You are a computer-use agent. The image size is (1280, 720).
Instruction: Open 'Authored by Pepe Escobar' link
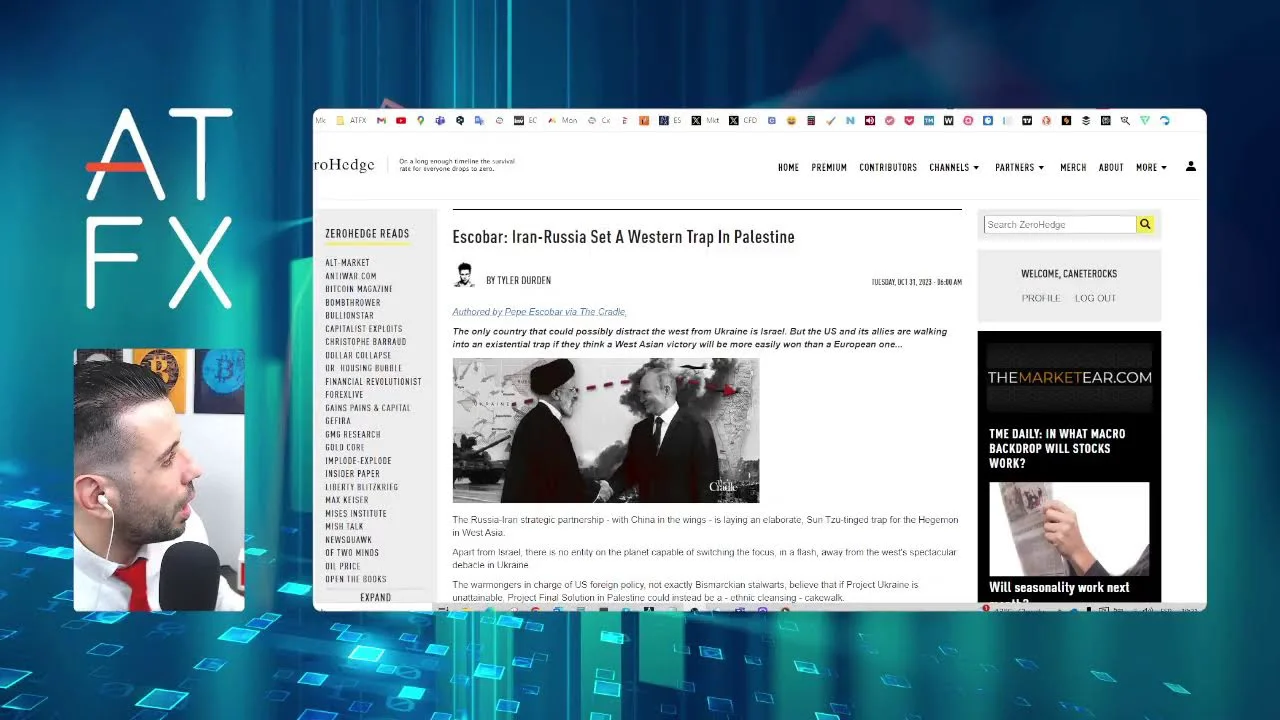(x=539, y=312)
